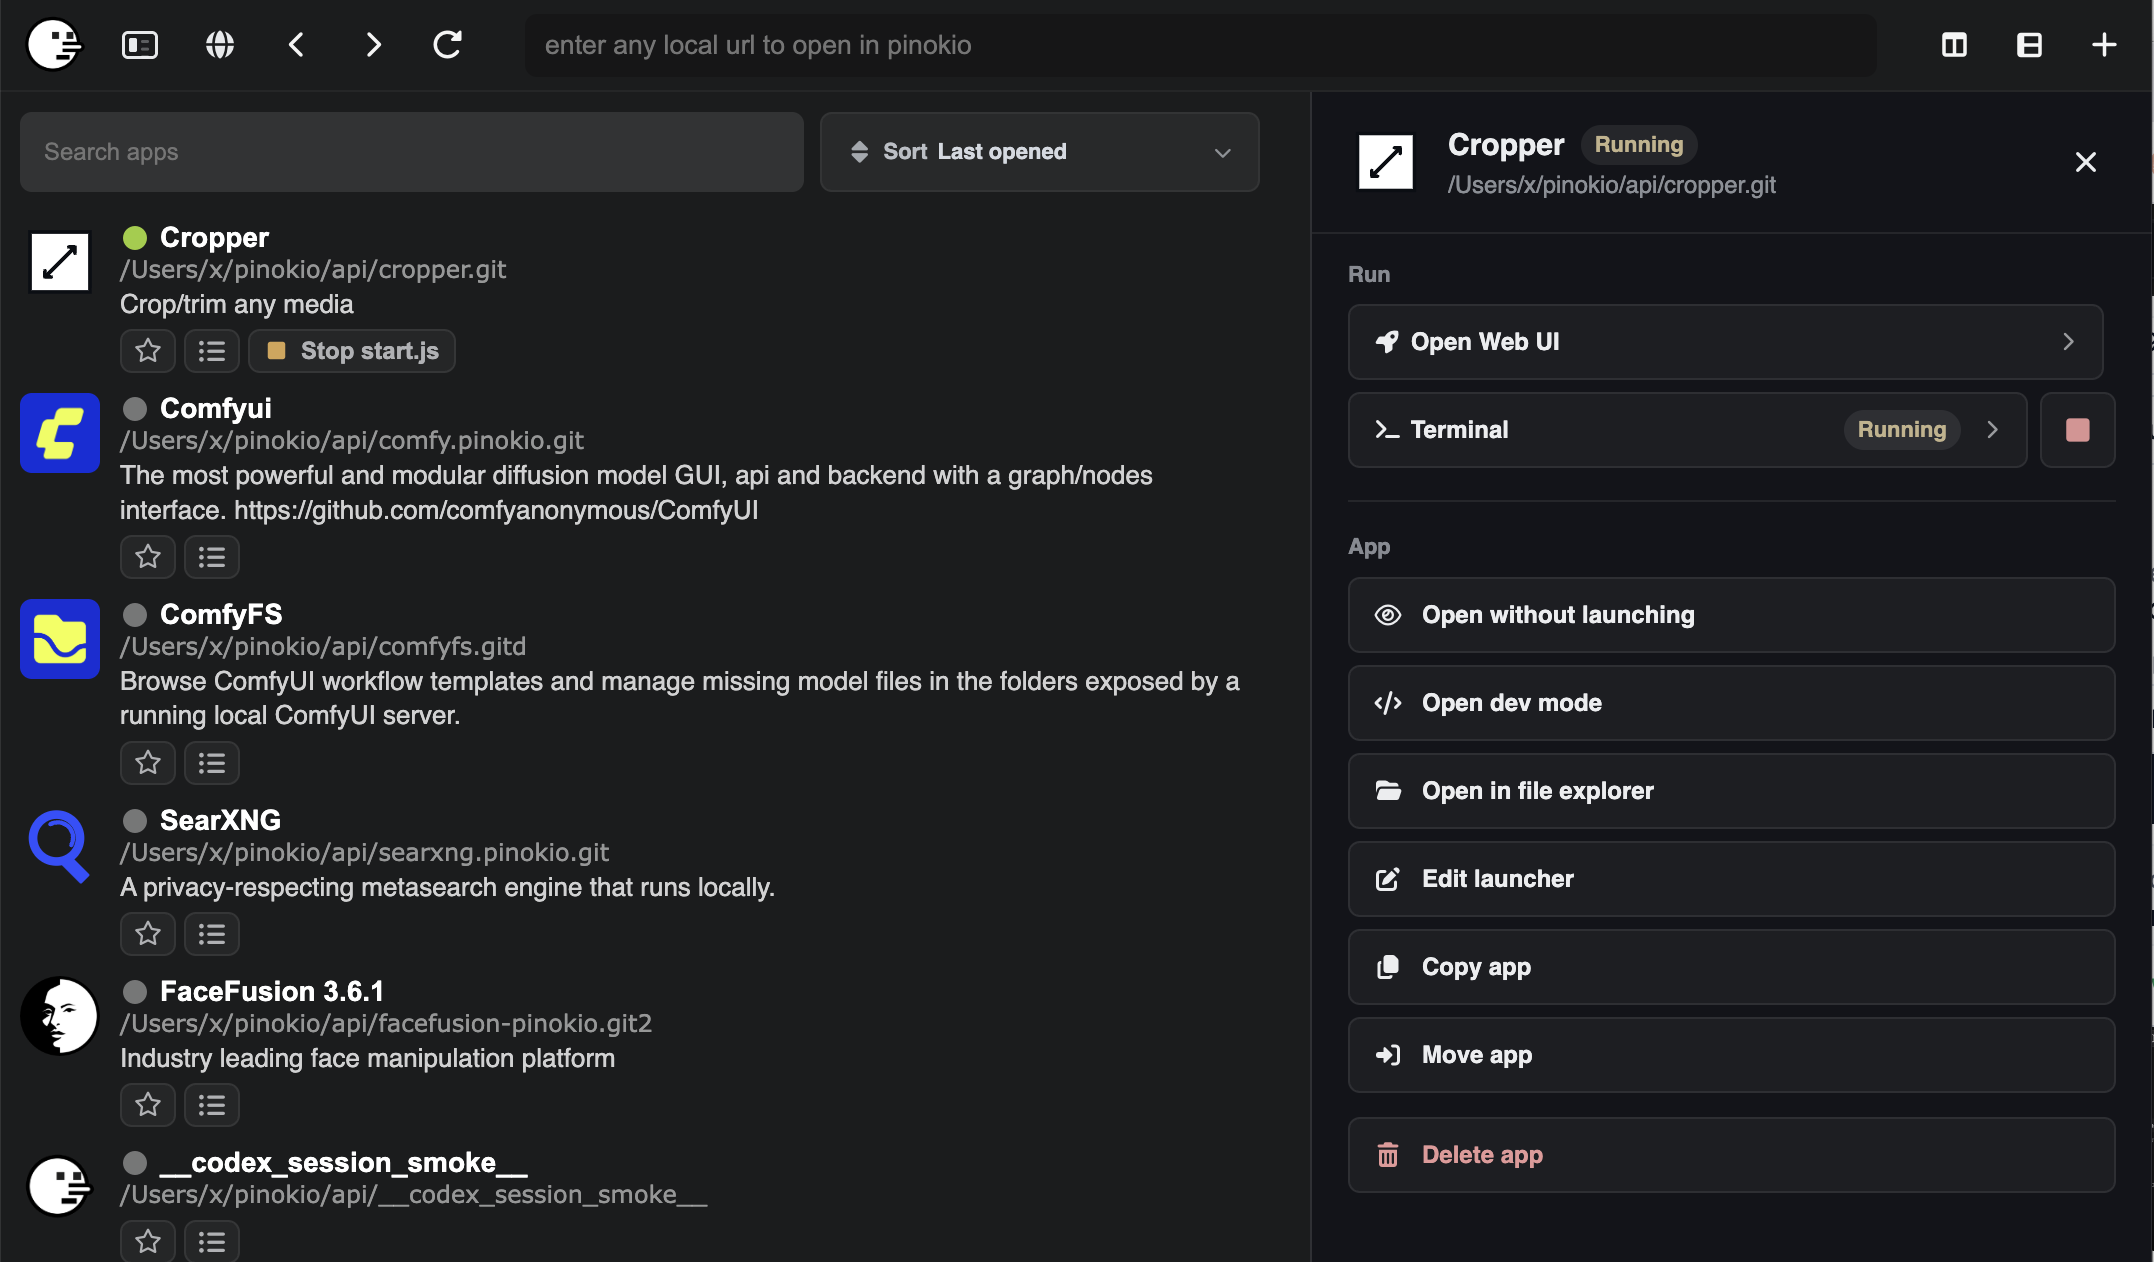Click the Delete app button

(1731, 1155)
